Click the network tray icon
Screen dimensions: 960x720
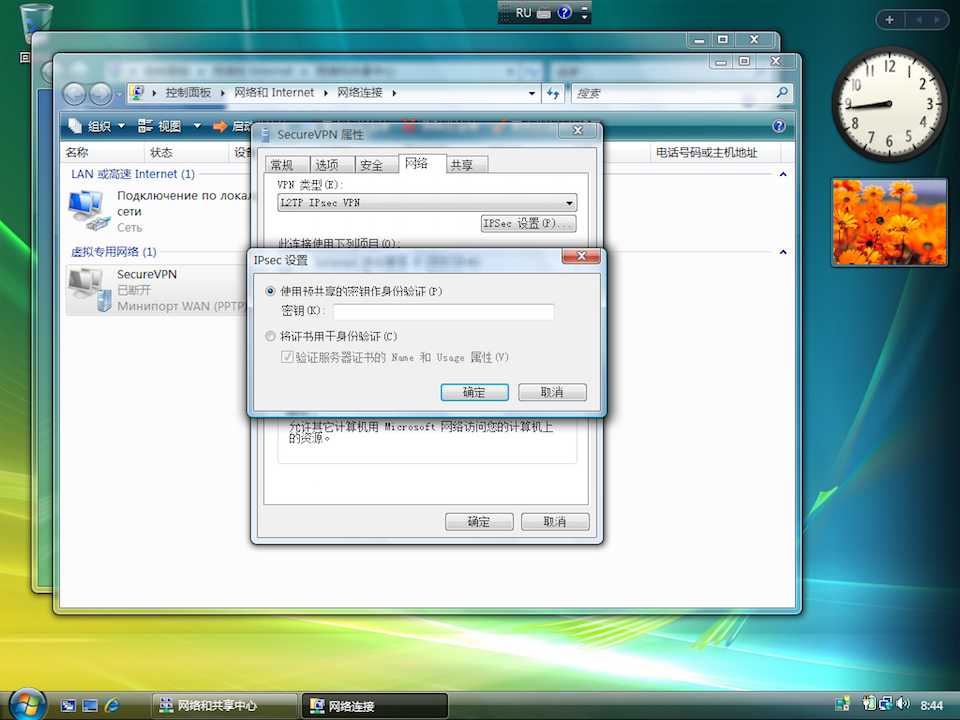pyautogui.click(x=885, y=704)
